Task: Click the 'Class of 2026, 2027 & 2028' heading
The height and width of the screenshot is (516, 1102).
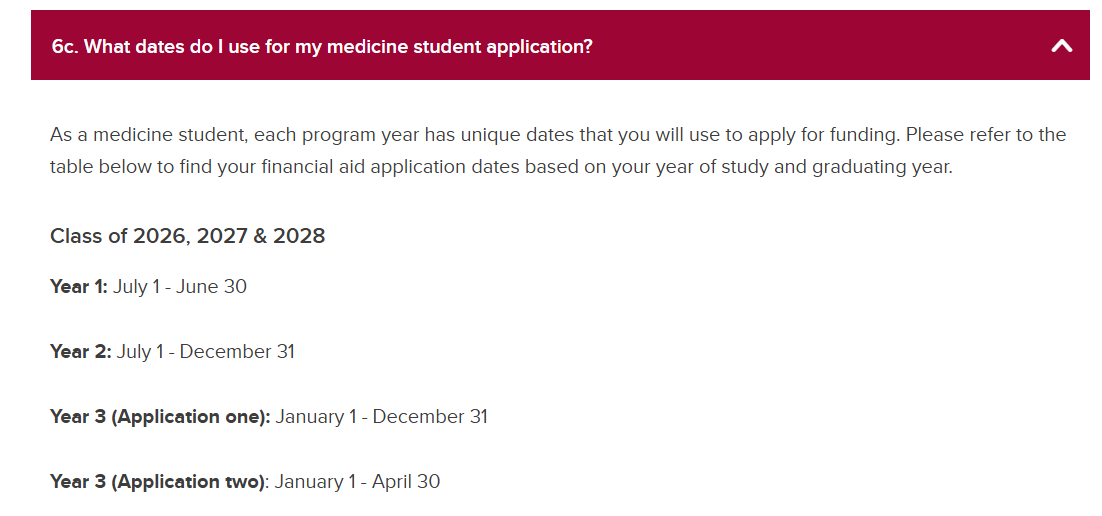Action: click(187, 236)
